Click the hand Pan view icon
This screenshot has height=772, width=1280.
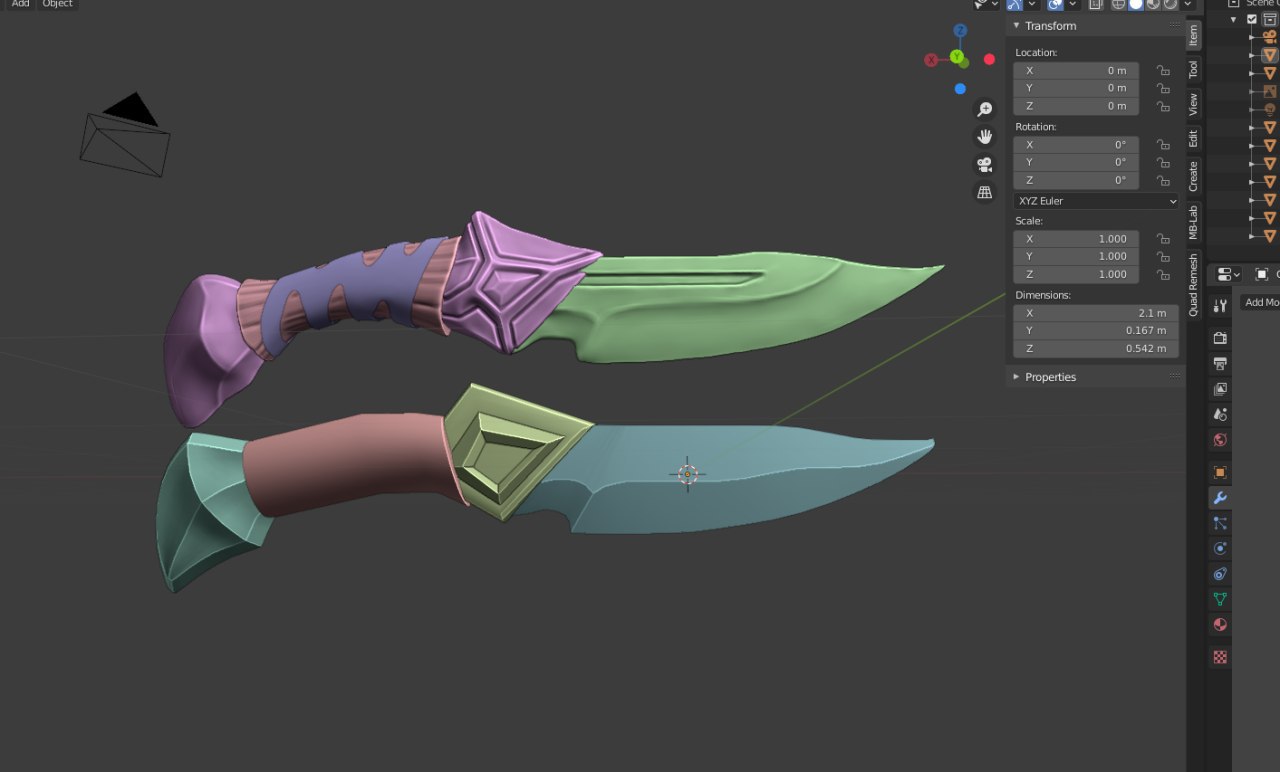[x=985, y=137]
